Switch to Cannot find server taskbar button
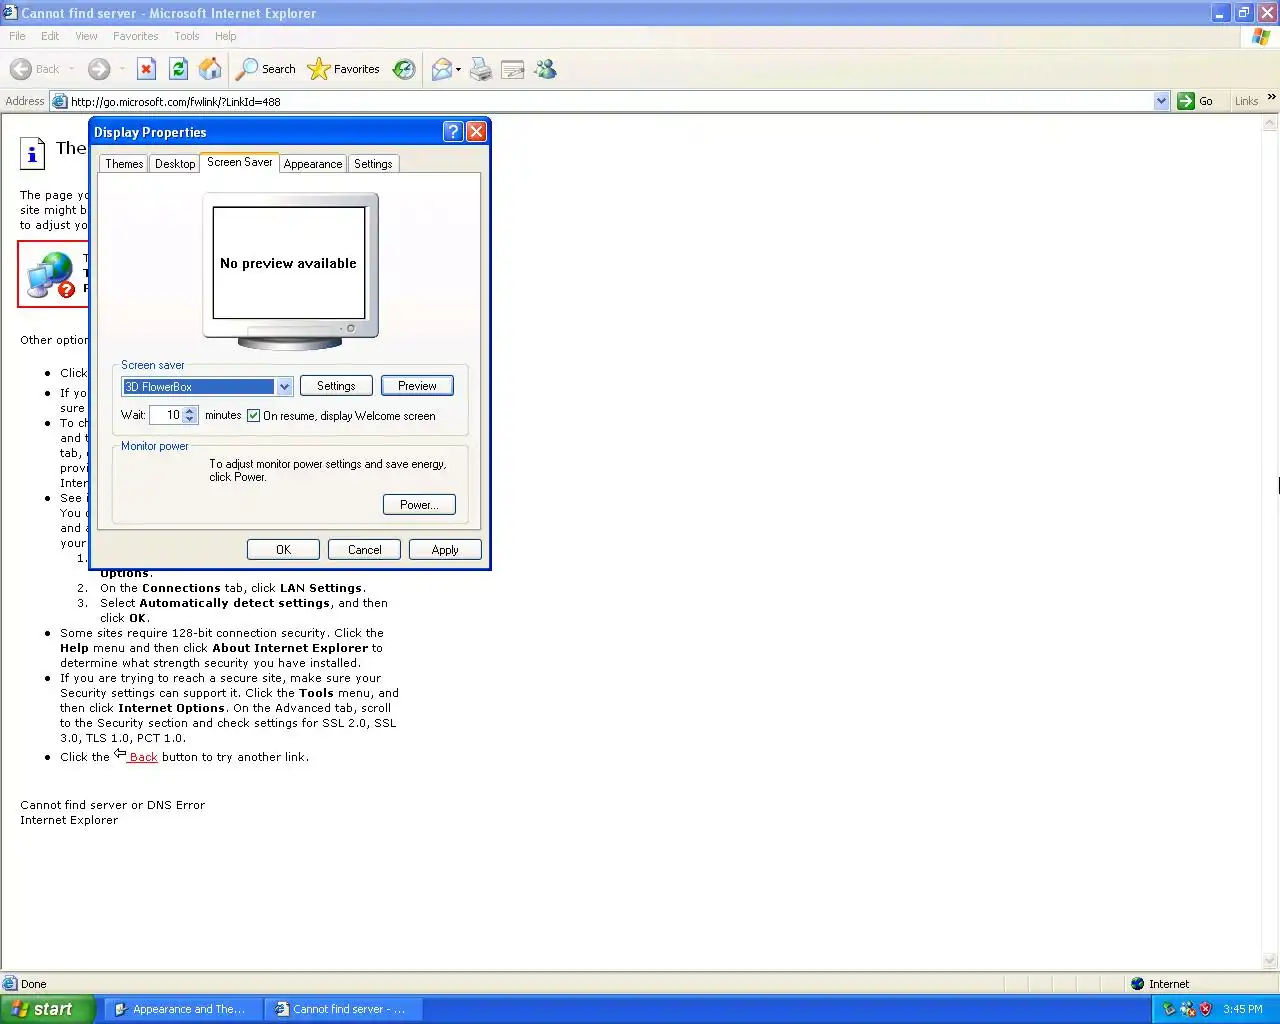Image resolution: width=1280 pixels, height=1024 pixels. click(343, 1009)
